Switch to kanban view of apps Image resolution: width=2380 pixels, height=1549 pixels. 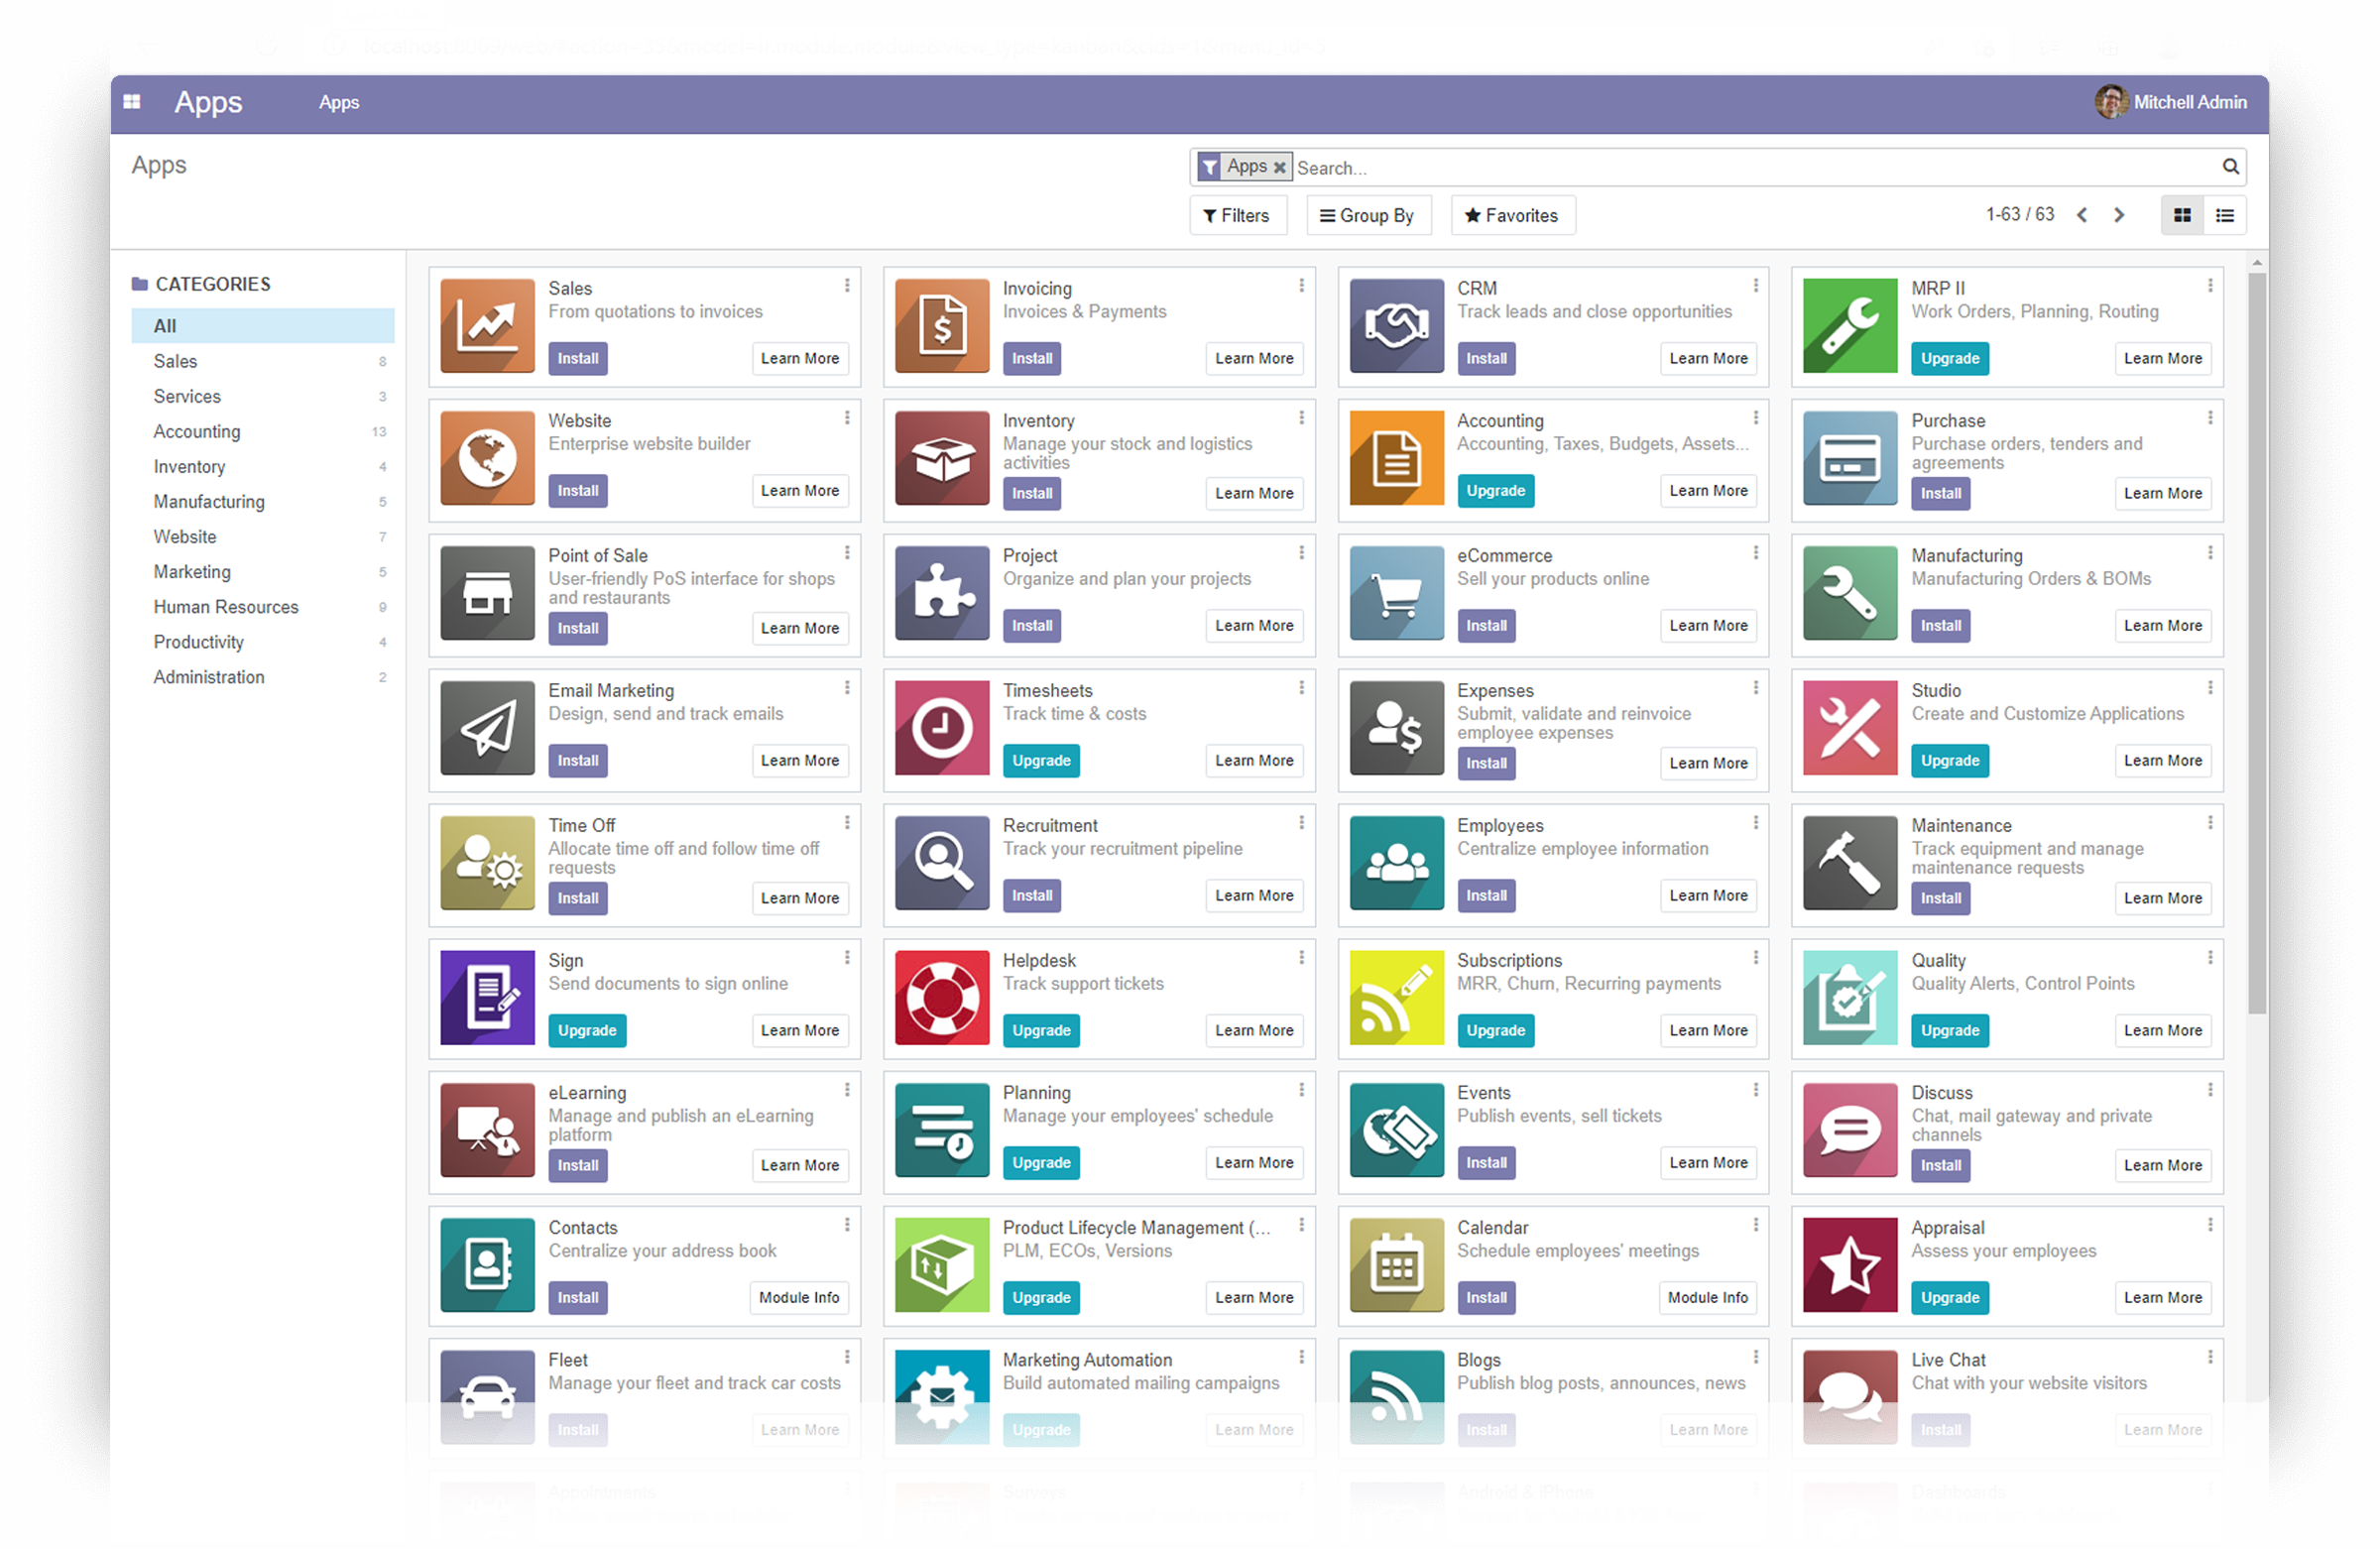[x=2182, y=214]
